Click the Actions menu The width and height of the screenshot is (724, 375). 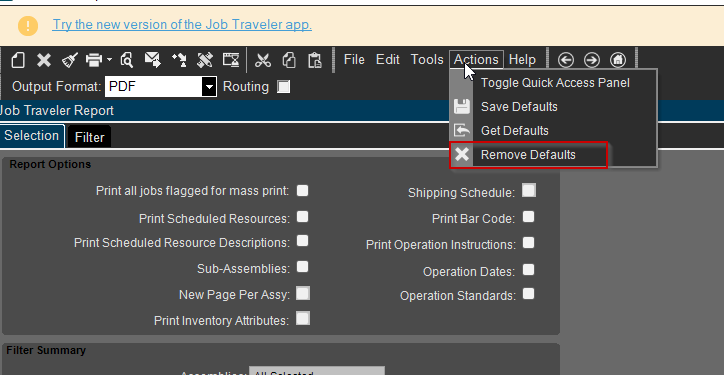(476, 60)
